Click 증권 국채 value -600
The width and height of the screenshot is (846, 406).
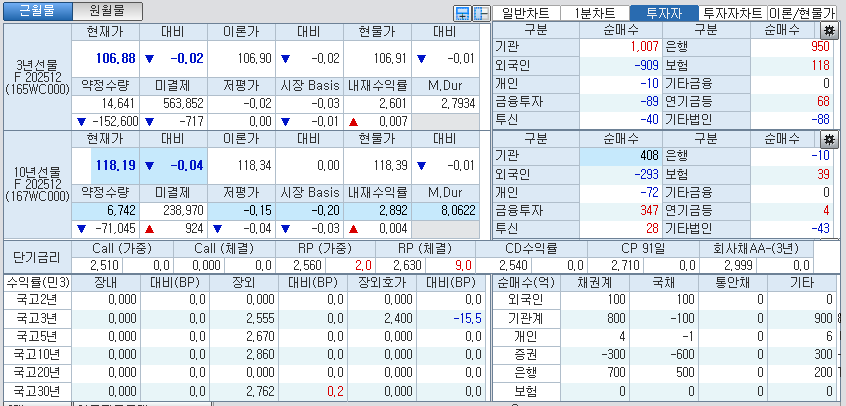coord(682,355)
